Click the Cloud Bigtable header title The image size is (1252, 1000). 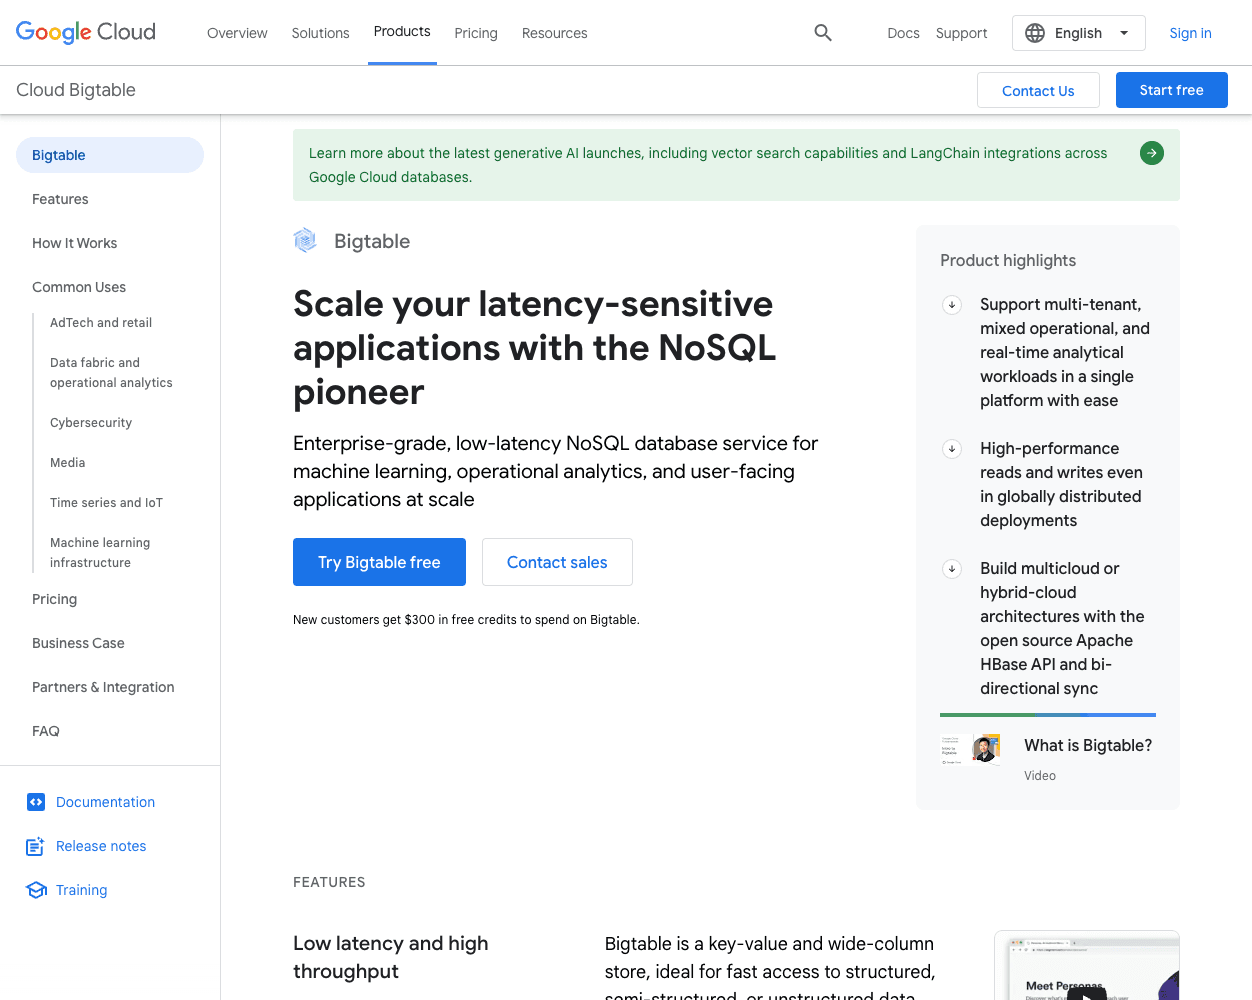pos(76,90)
